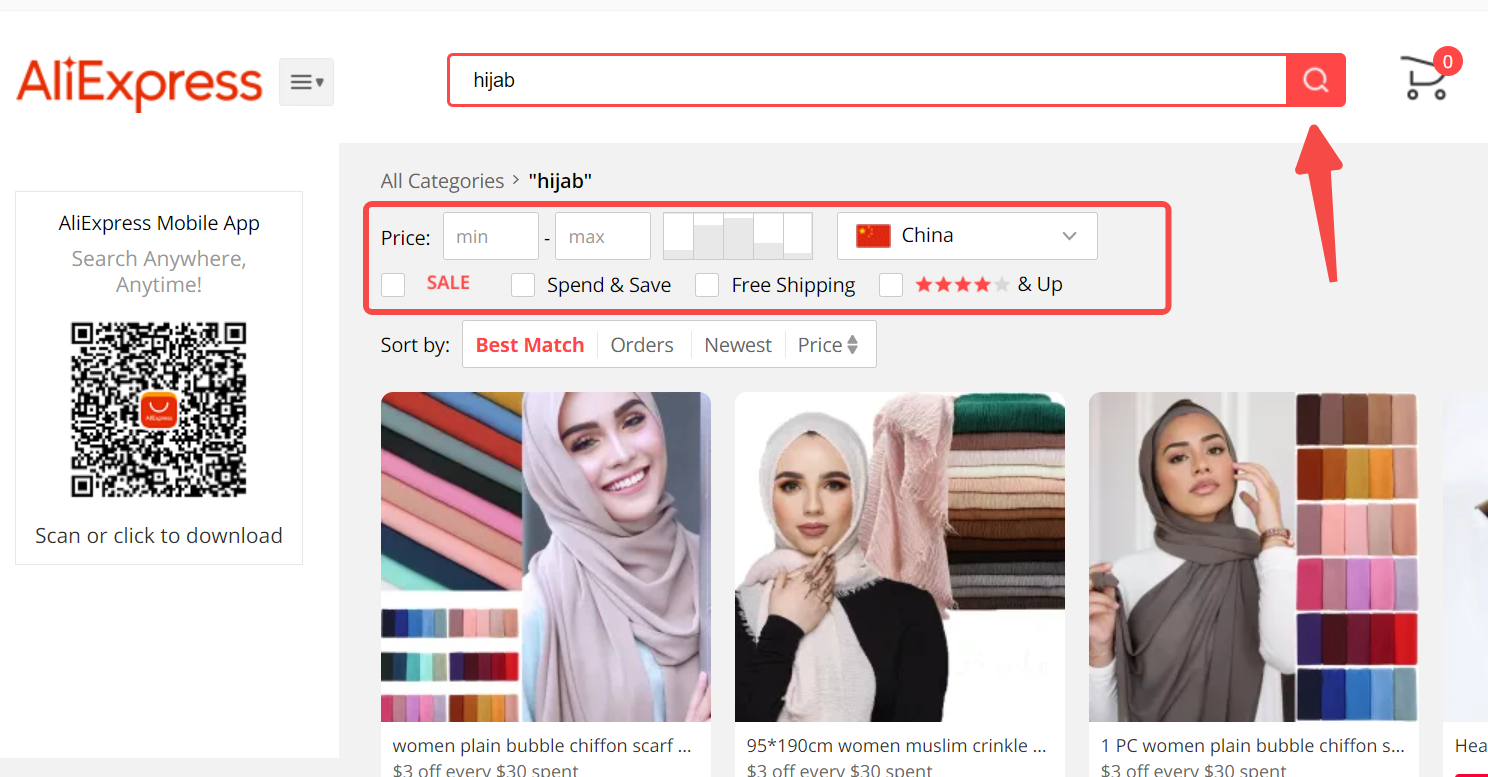Click the min price input field
The image size is (1488, 777).
[490, 235]
